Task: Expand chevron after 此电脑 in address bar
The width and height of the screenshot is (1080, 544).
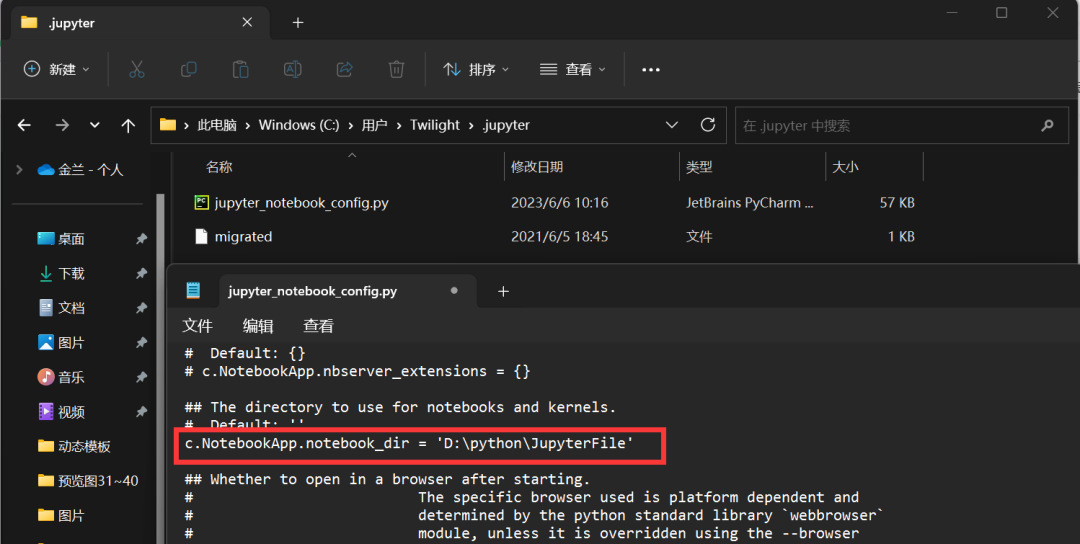Action: point(247,125)
